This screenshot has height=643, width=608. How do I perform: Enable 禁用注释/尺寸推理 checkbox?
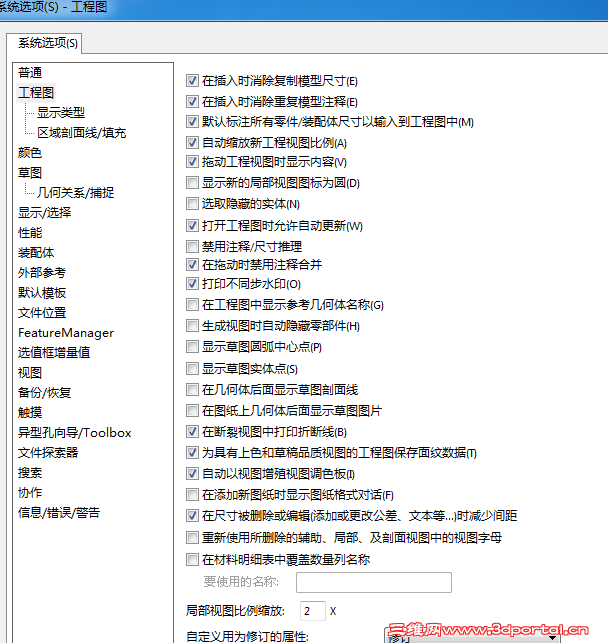pyautogui.click(x=192, y=246)
